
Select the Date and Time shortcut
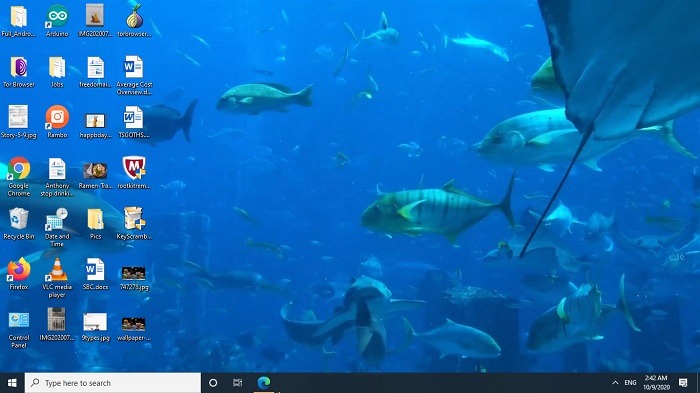click(x=56, y=220)
